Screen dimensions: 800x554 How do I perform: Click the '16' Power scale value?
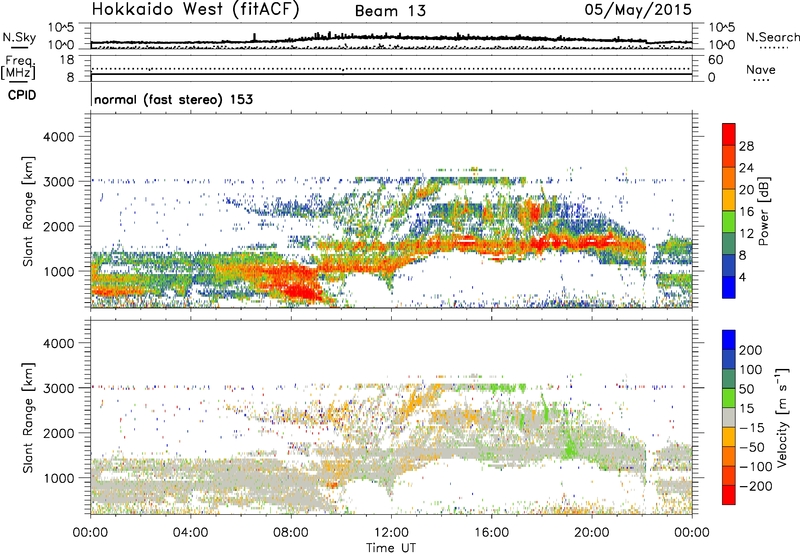(746, 212)
